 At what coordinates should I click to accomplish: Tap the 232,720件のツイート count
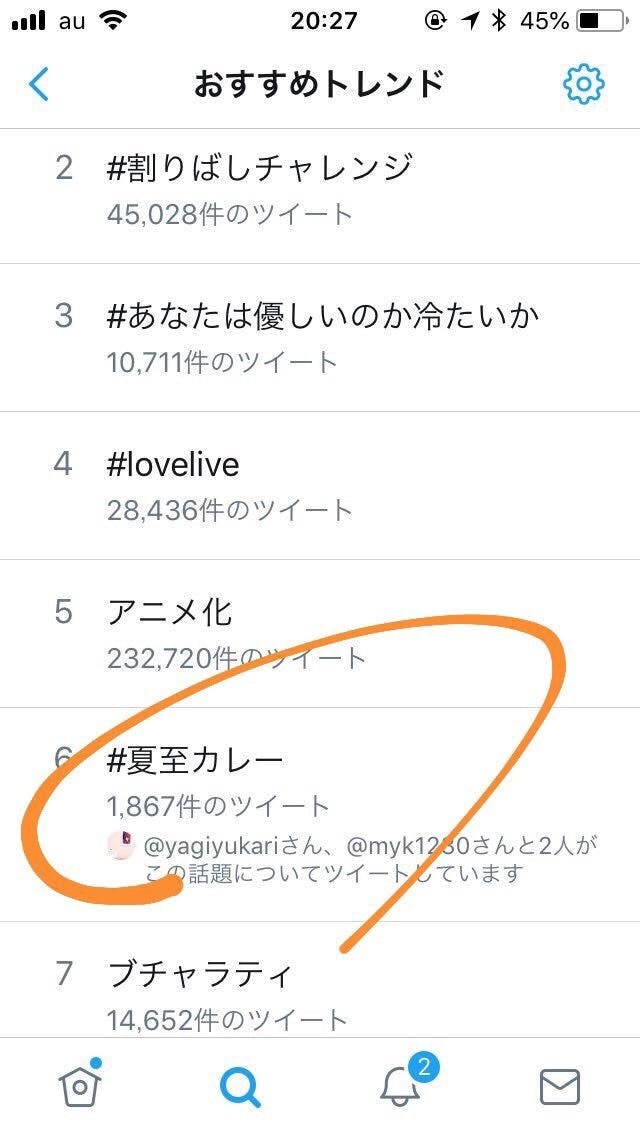coord(237,658)
